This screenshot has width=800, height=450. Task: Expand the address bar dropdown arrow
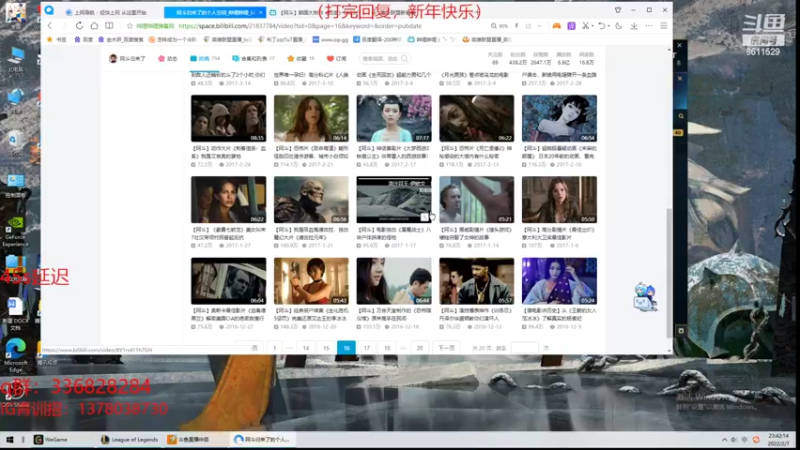[539, 26]
